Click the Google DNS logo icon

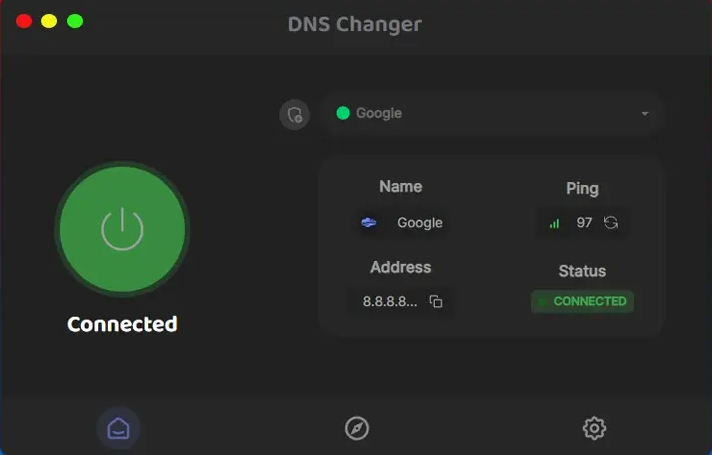[369, 223]
